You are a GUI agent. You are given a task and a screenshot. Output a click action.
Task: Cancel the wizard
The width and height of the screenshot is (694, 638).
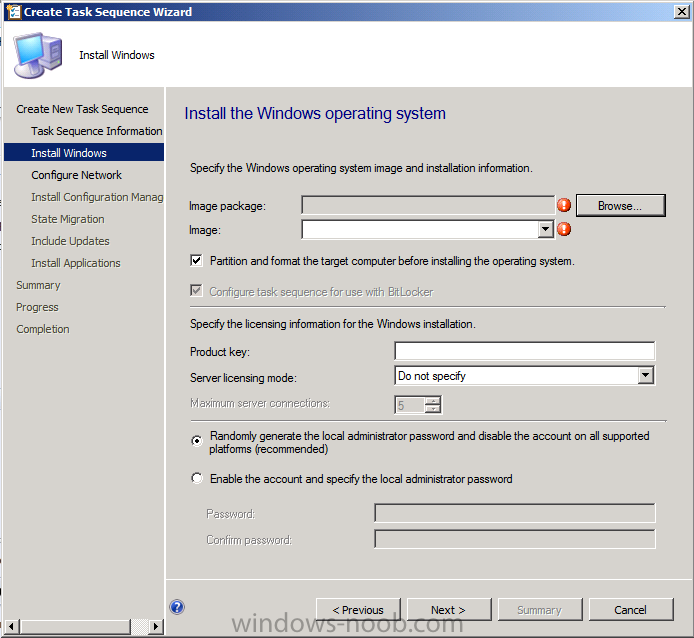coord(631,610)
